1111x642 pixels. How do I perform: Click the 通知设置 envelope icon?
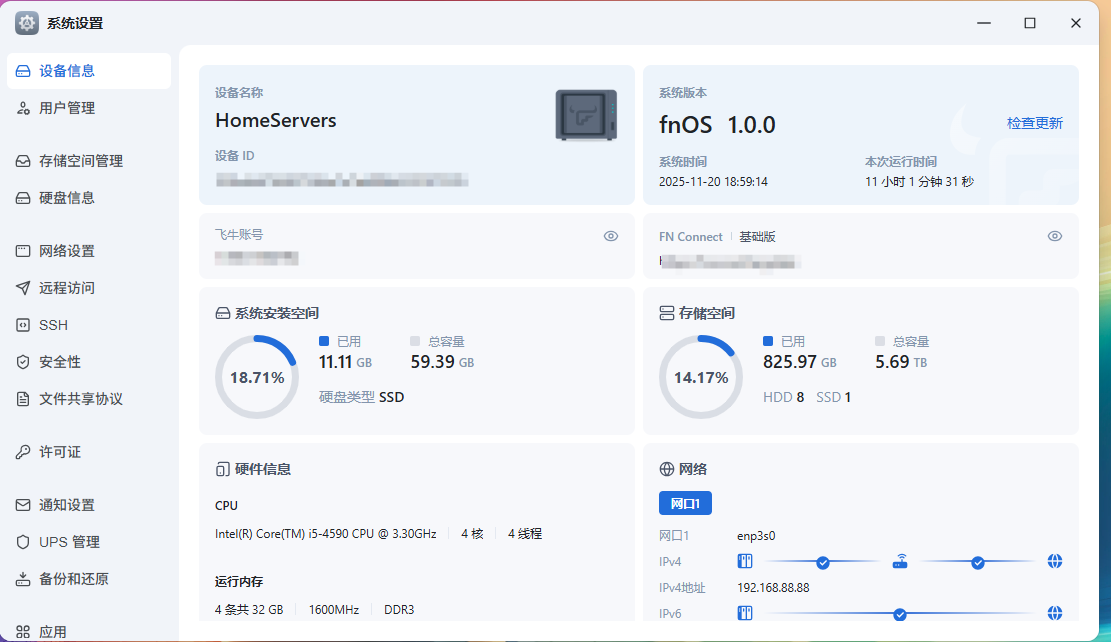(23, 505)
